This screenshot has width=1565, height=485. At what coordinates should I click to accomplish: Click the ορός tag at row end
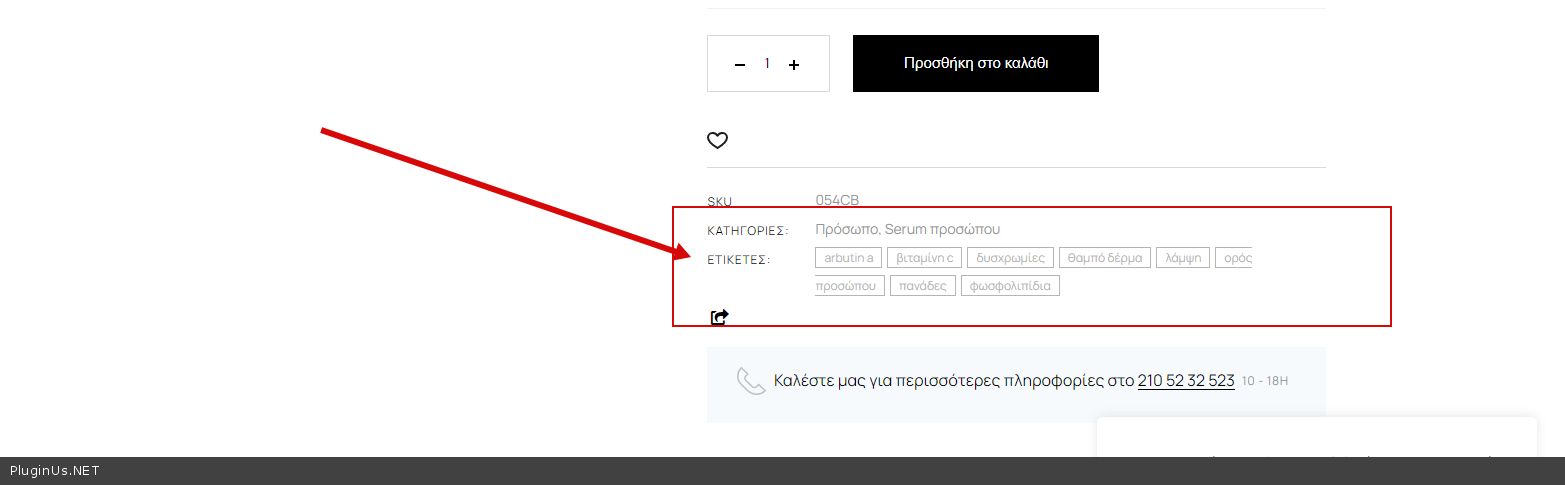point(1236,258)
